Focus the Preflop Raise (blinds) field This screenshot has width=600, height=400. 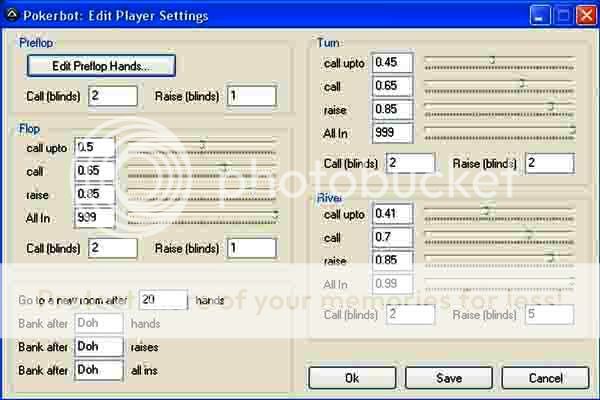coord(251,96)
